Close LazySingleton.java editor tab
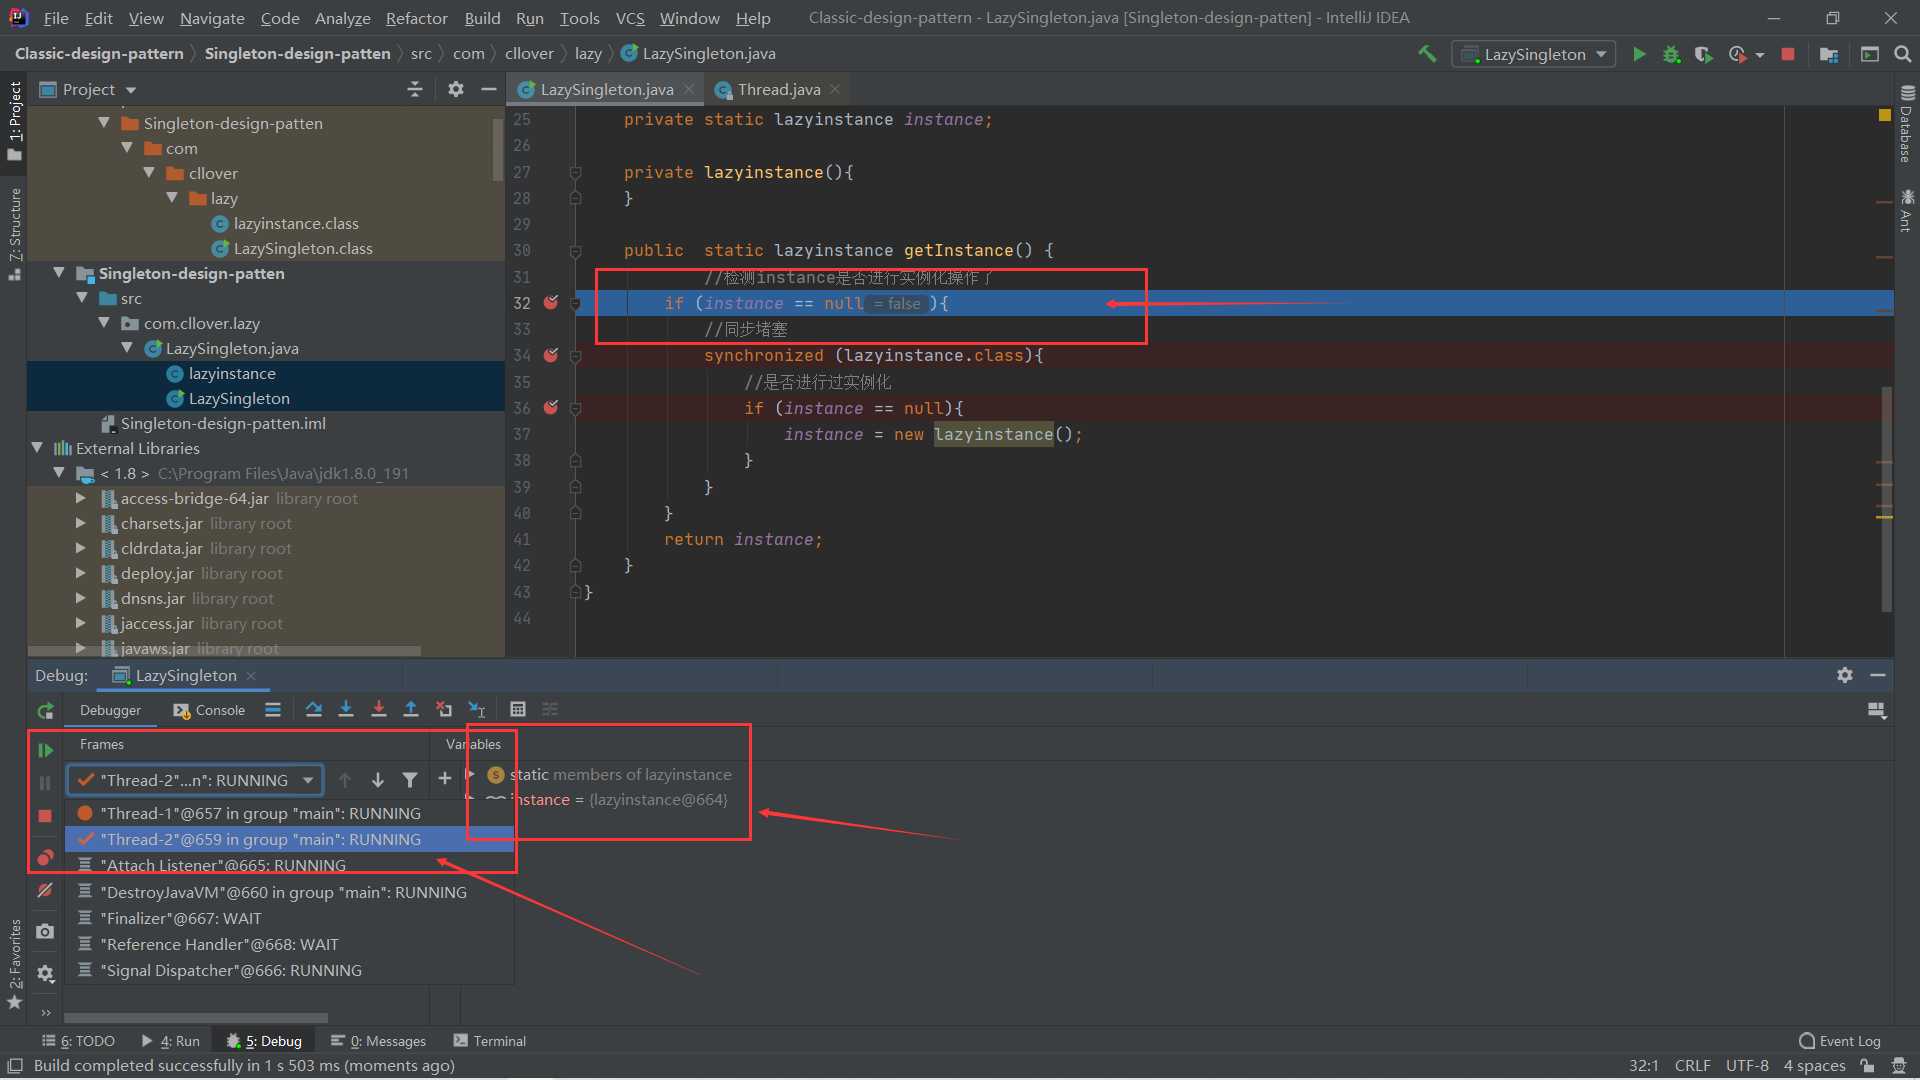This screenshot has height=1080, width=1920. pos(689,89)
